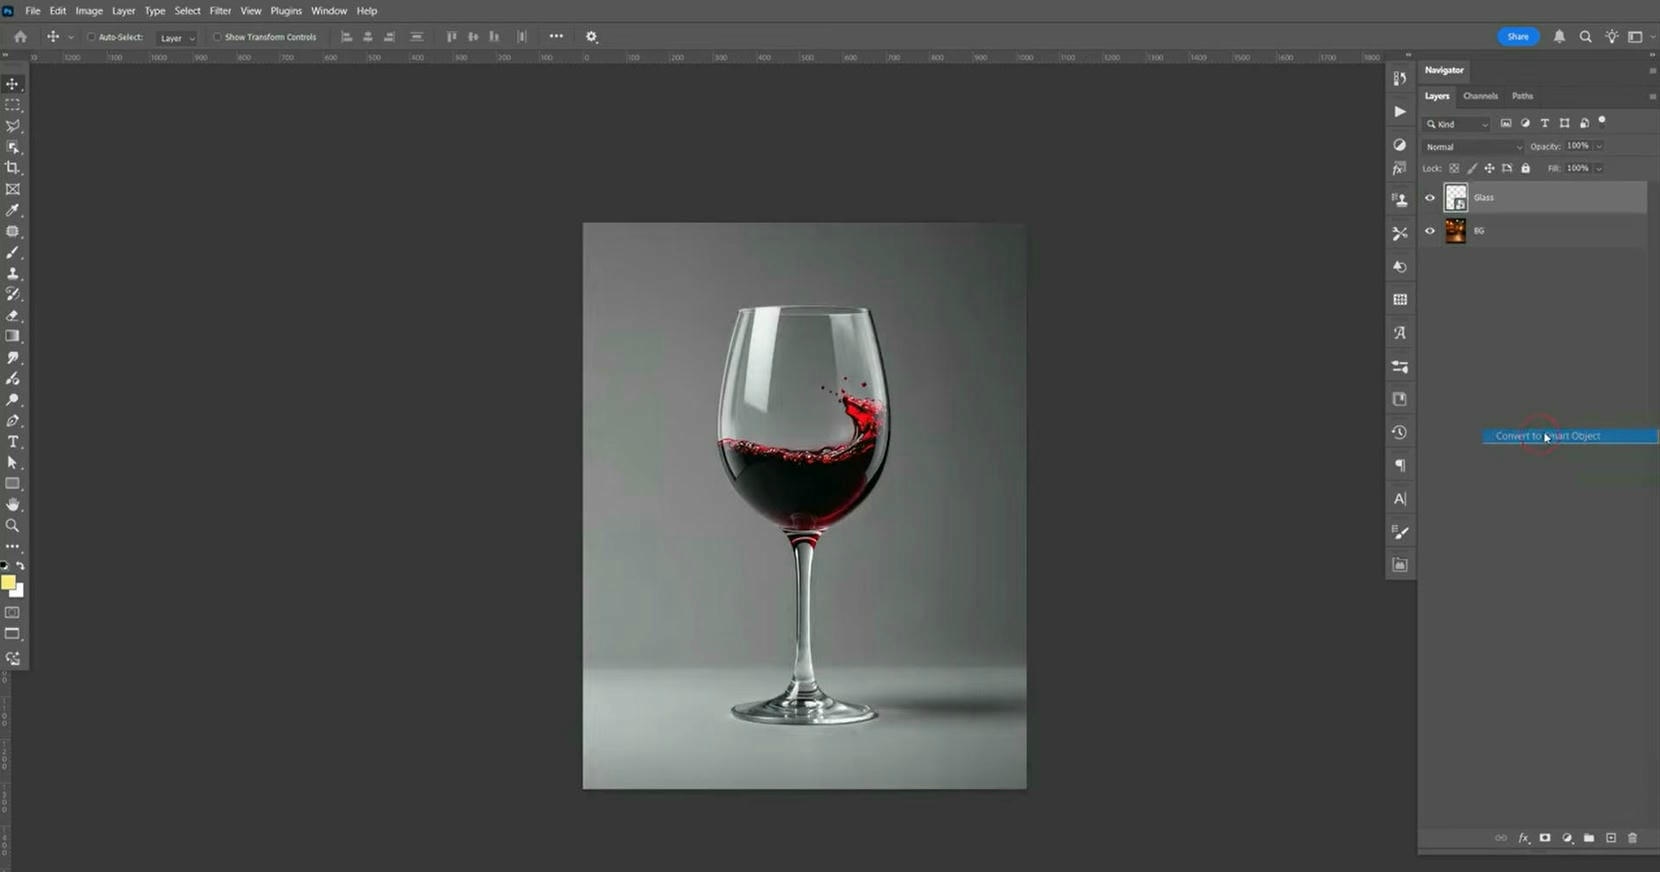Create new adjustment layer
Image resolution: width=1660 pixels, height=872 pixels.
[x=1567, y=838]
